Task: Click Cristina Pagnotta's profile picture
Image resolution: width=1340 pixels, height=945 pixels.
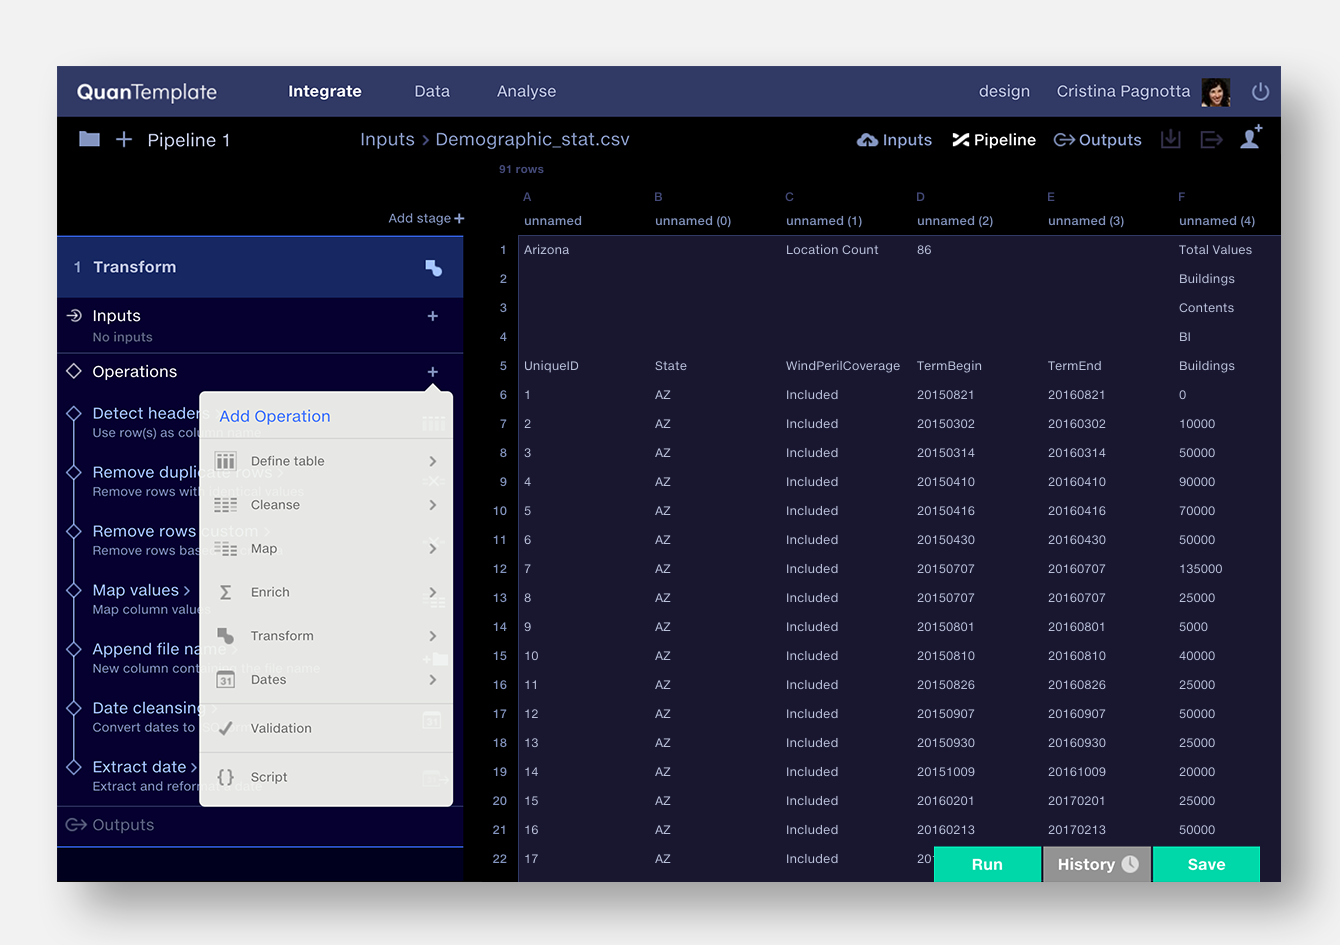Action: pos(1215,91)
